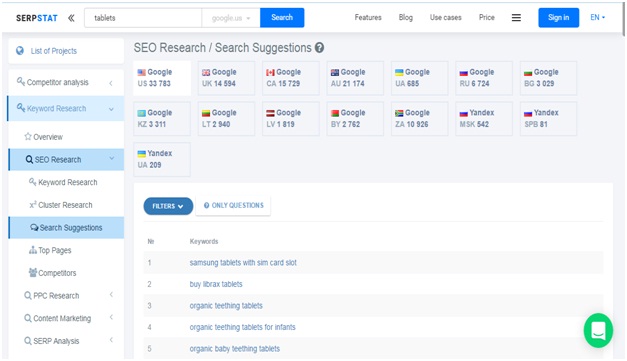
Task: Select Google CA 15 729 database
Action: pyautogui.click(x=291, y=78)
